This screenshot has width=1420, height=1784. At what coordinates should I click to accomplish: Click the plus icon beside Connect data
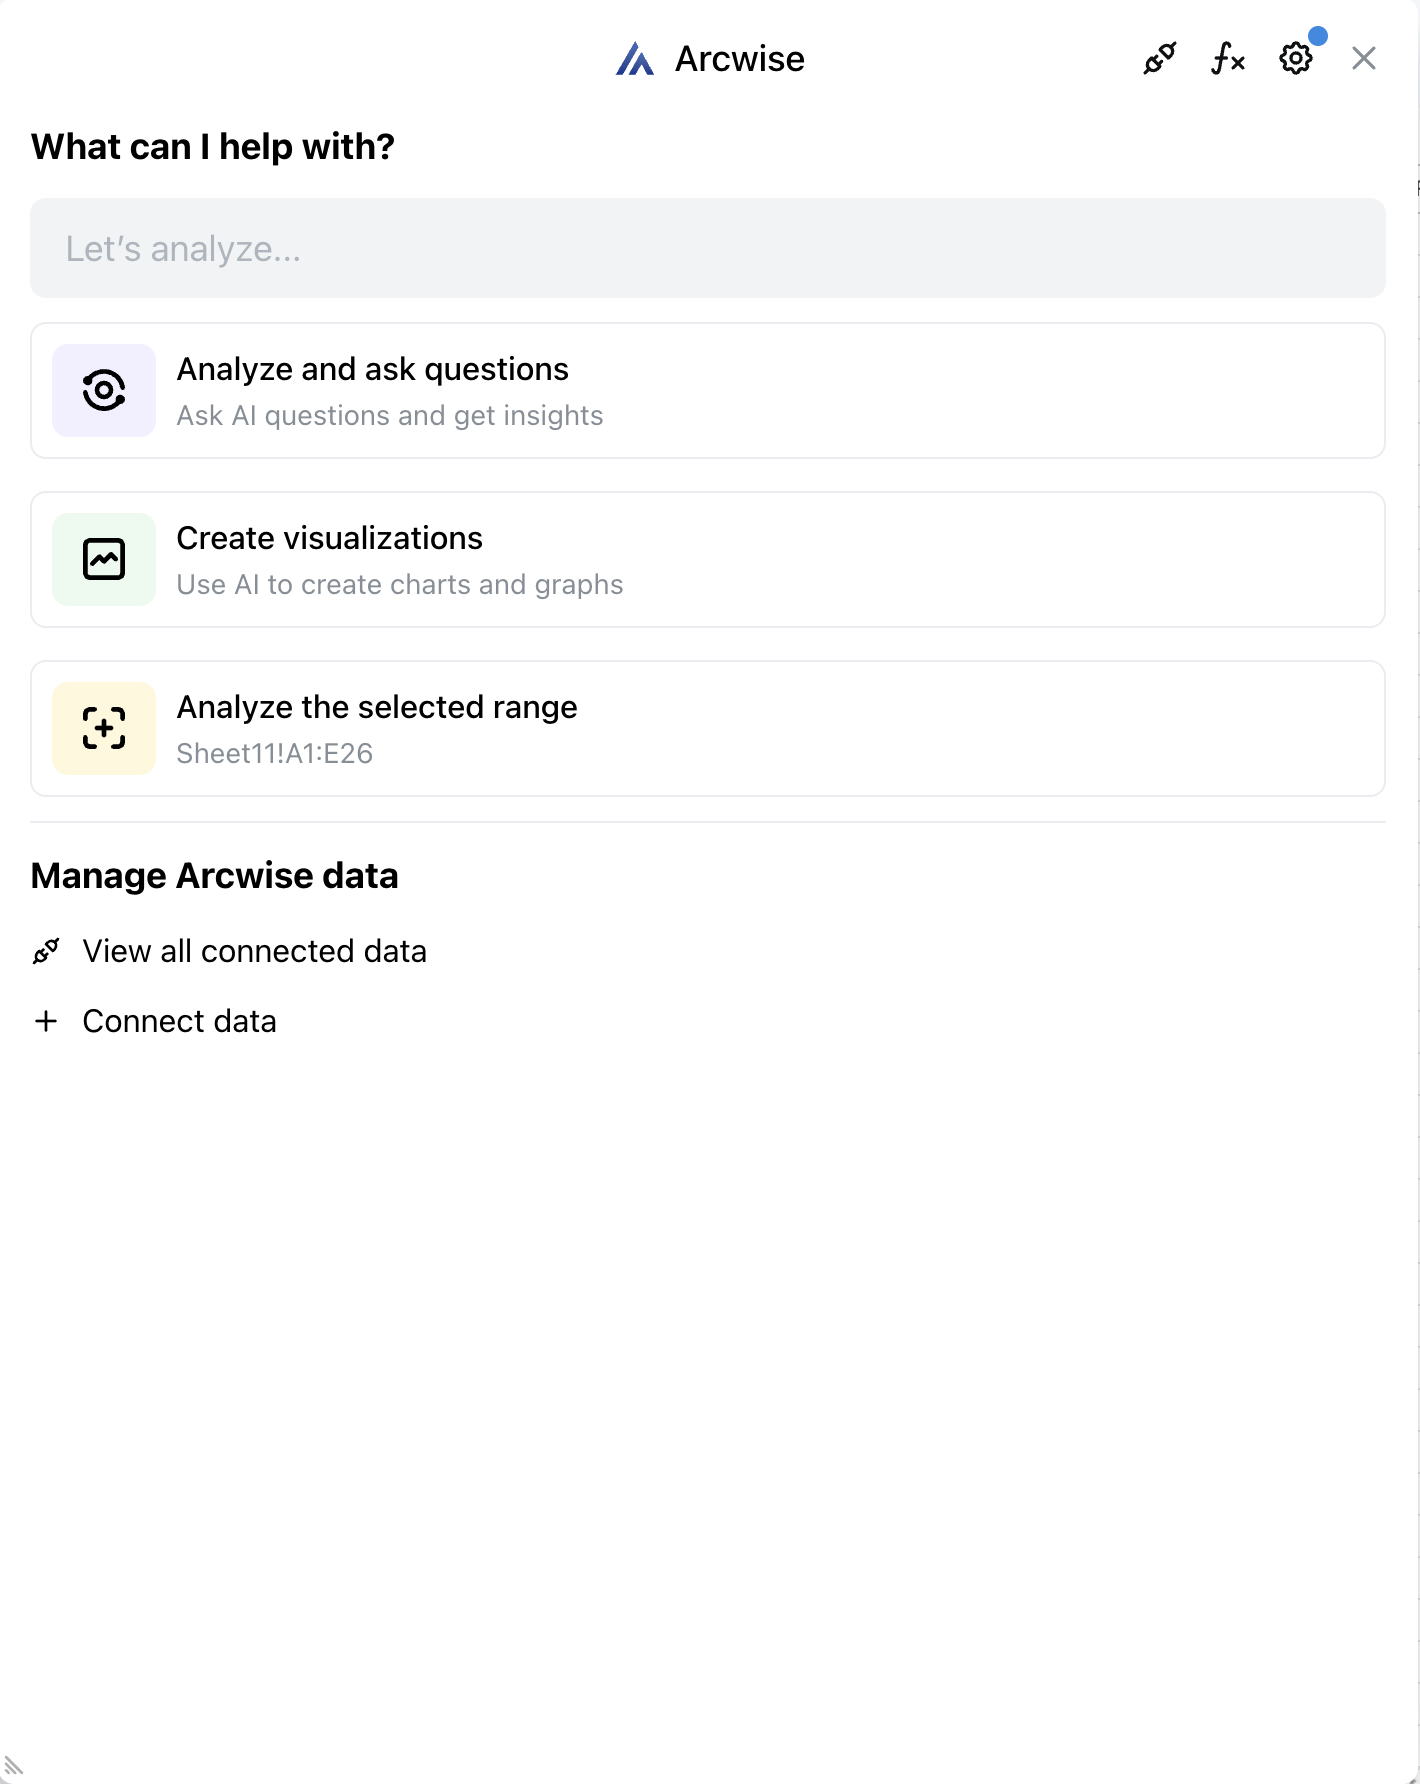pyautogui.click(x=46, y=1021)
